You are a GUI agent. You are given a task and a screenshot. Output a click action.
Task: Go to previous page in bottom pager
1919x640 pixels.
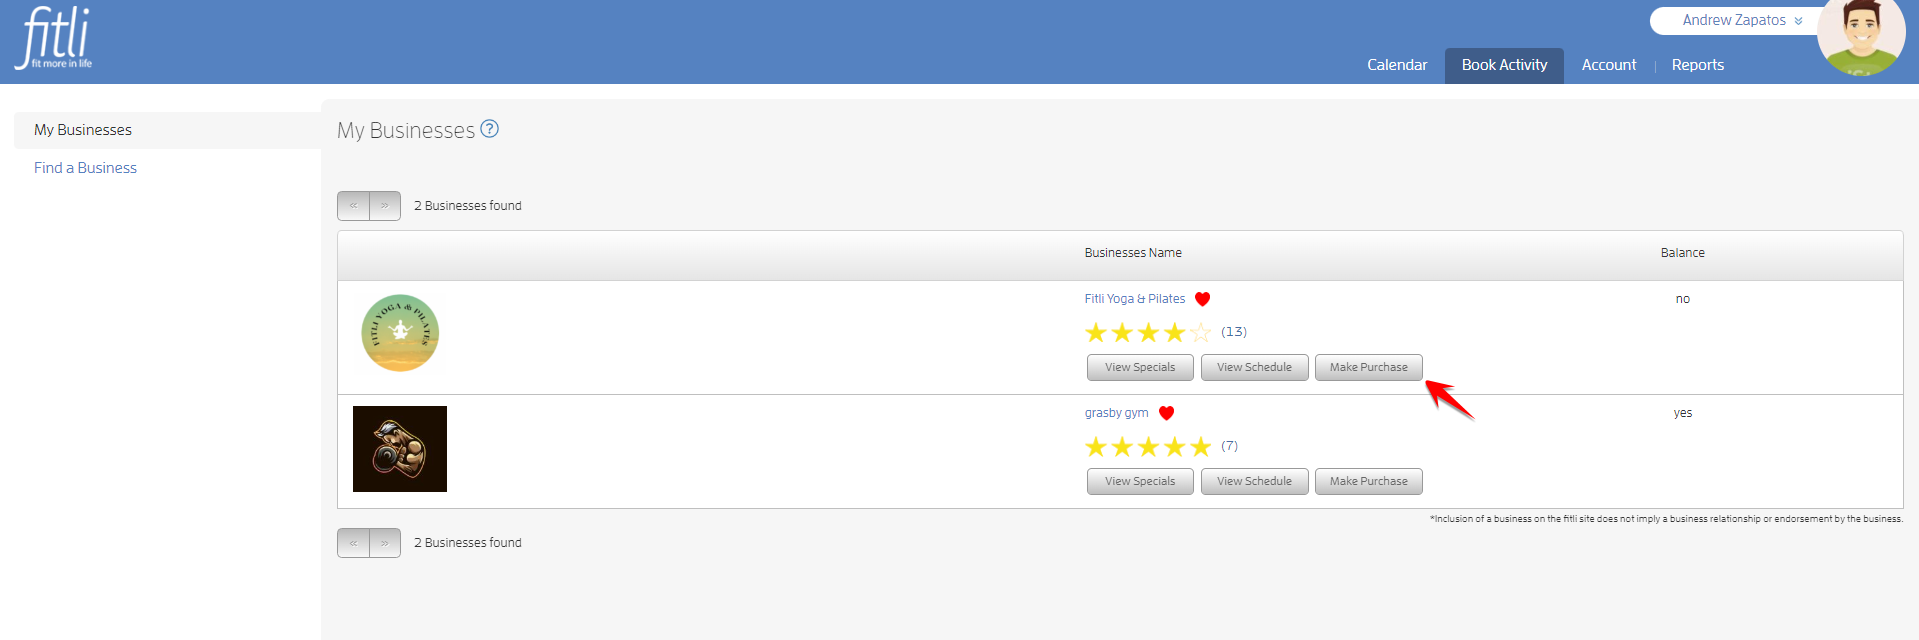pos(354,543)
